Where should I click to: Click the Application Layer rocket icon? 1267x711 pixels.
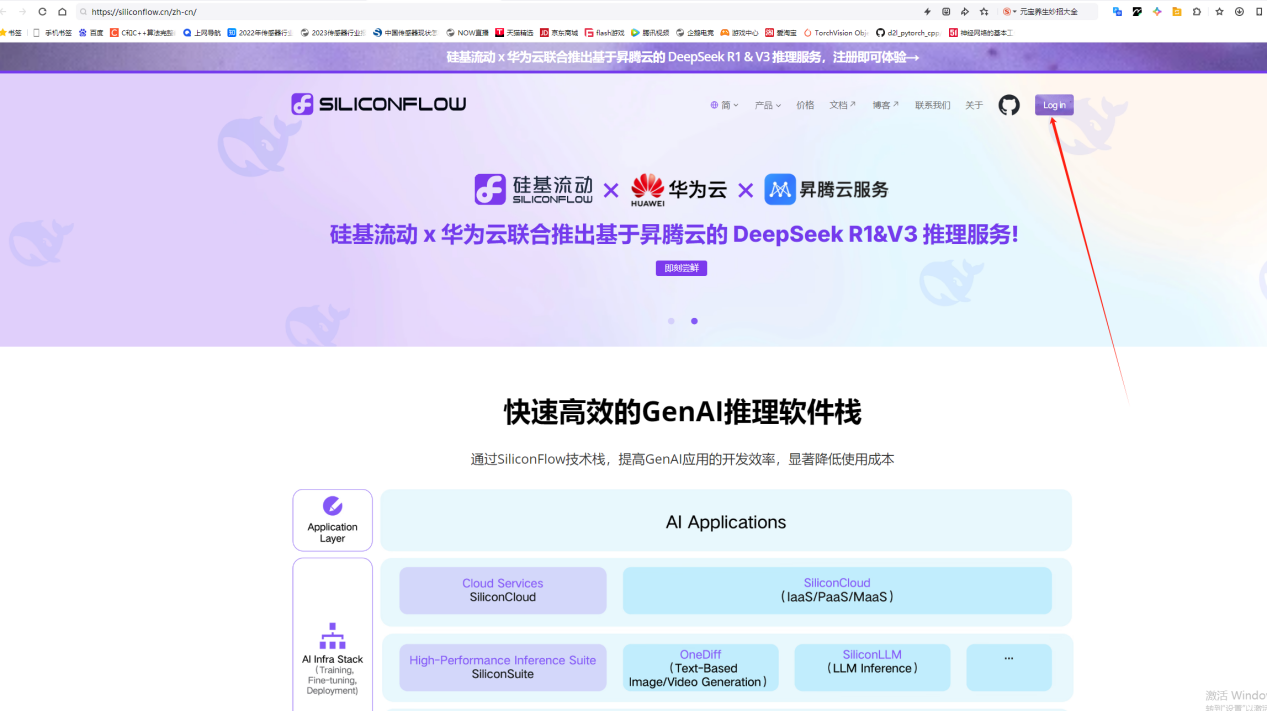(x=332, y=506)
